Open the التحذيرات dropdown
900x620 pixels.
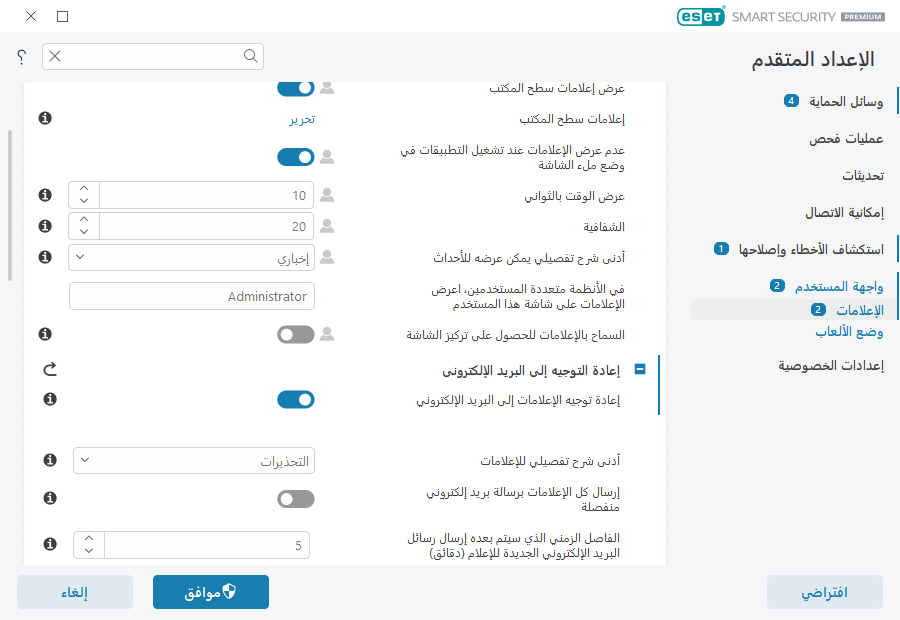pos(193,461)
